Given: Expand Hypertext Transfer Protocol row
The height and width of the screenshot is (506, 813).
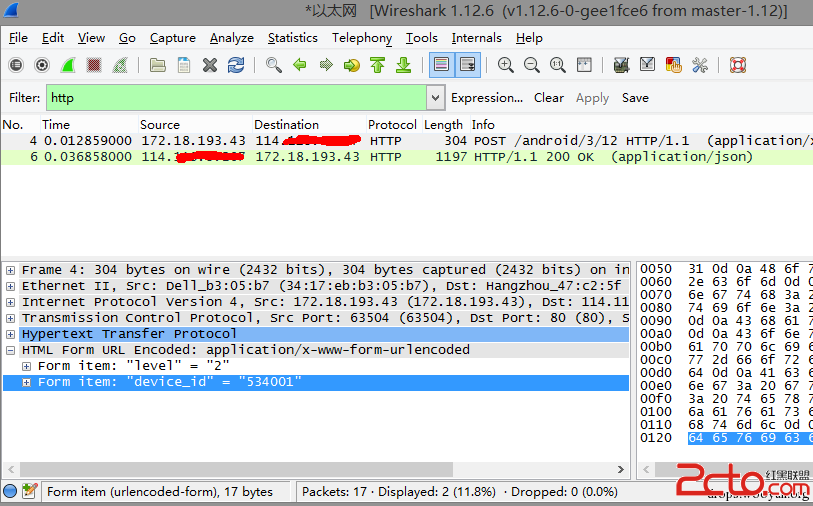Looking at the screenshot, I should pyautogui.click(x=10, y=334).
